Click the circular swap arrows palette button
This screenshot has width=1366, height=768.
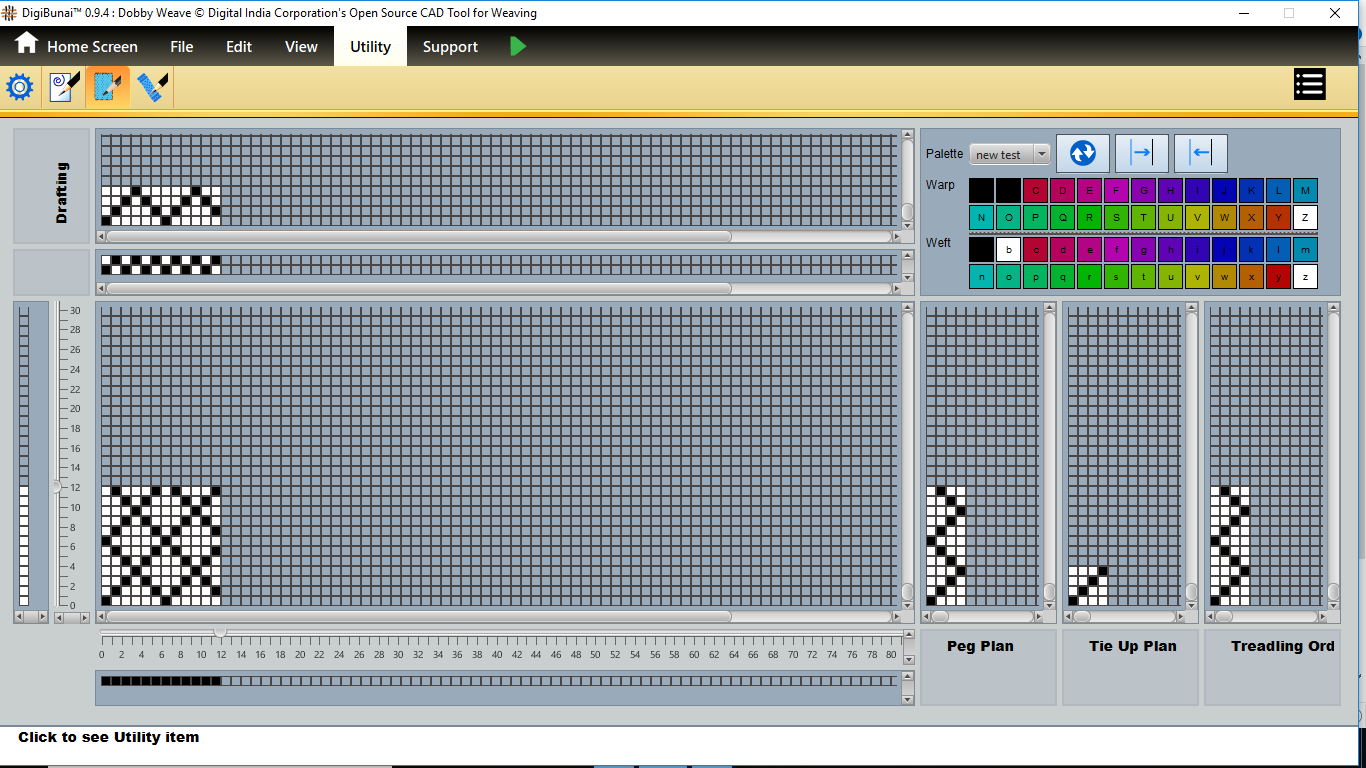(x=1083, y=153)
